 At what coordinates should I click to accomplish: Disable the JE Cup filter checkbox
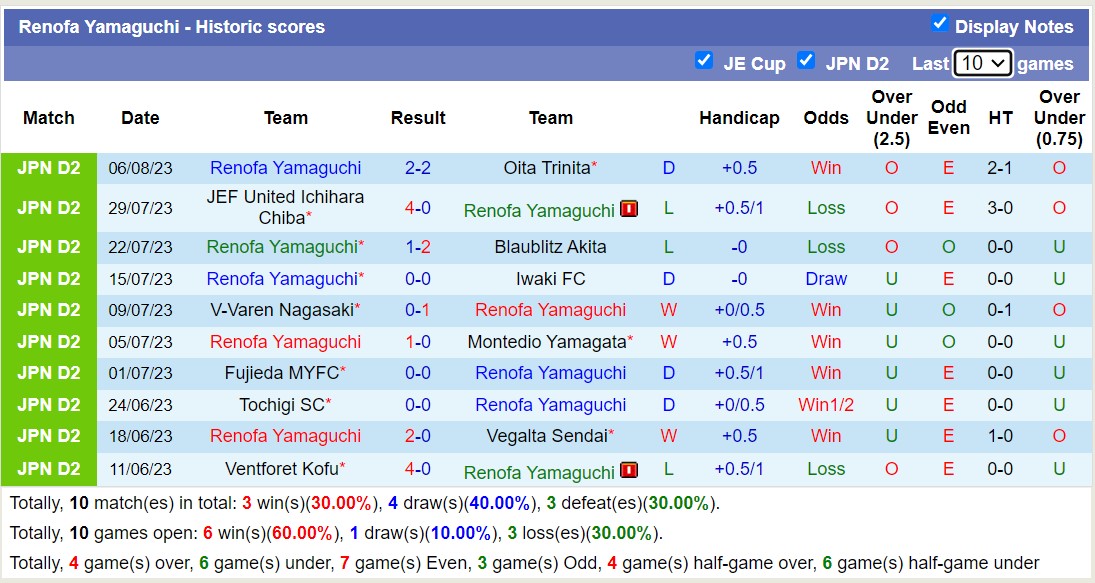pyautogui.click(x=704, y=61)
